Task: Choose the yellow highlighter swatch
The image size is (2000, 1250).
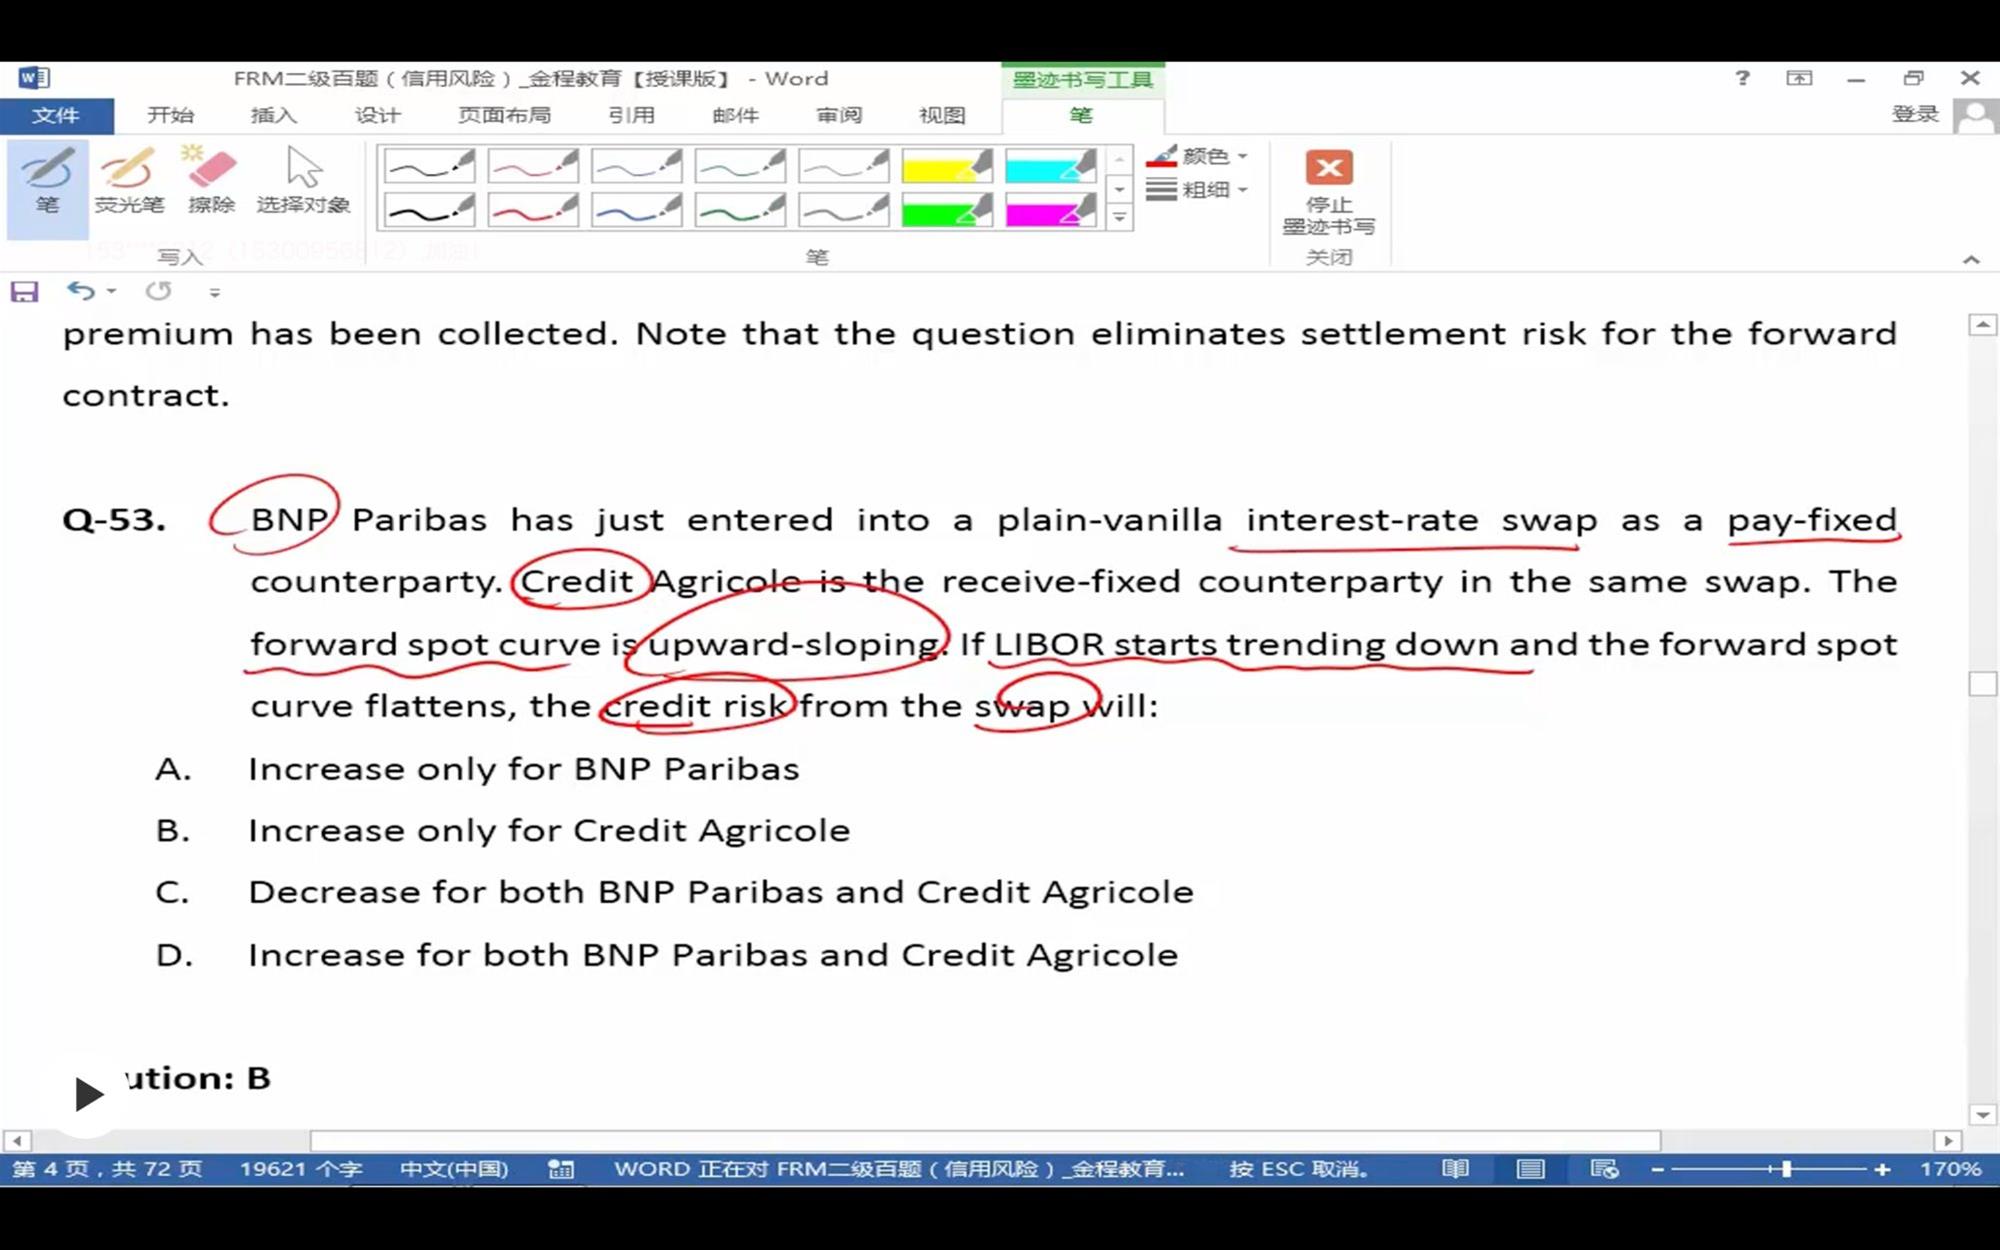Action: click(946, 166)
